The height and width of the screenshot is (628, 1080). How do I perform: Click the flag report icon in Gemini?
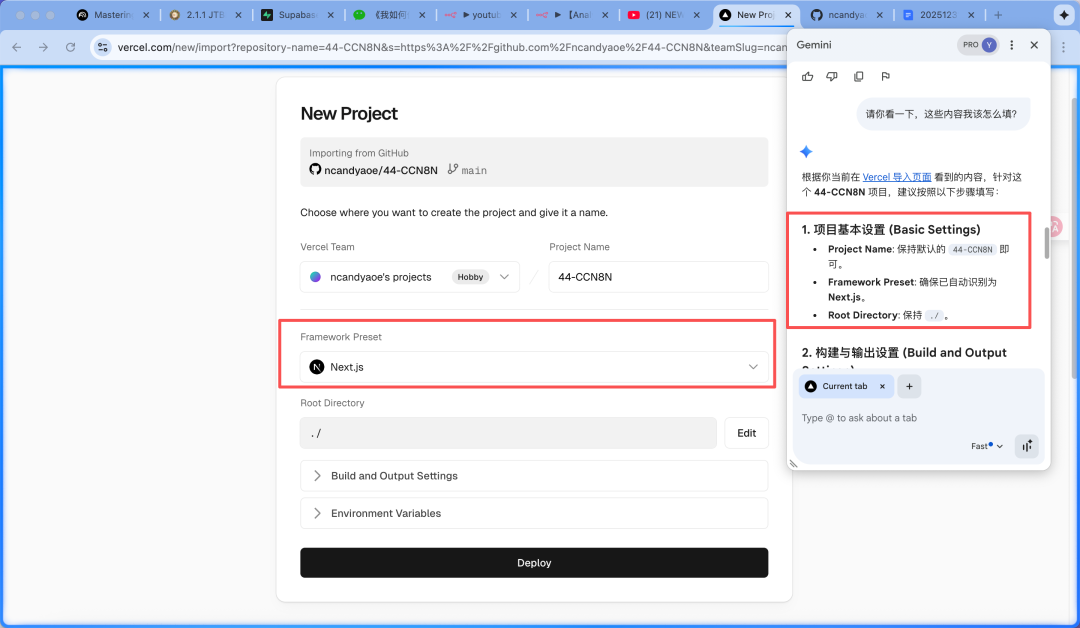click(885, 76)
